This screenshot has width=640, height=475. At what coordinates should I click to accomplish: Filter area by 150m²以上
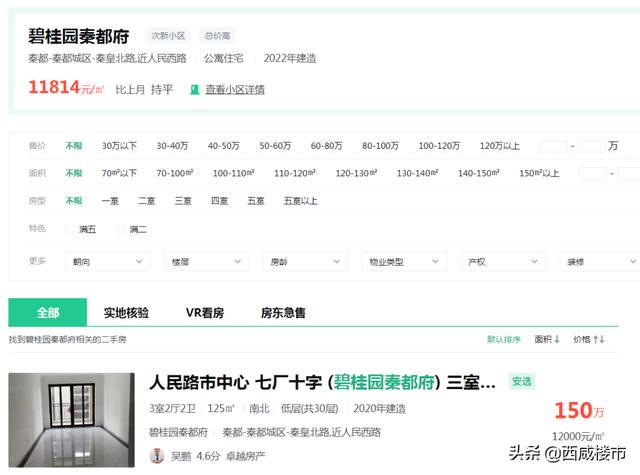(539, 173)
